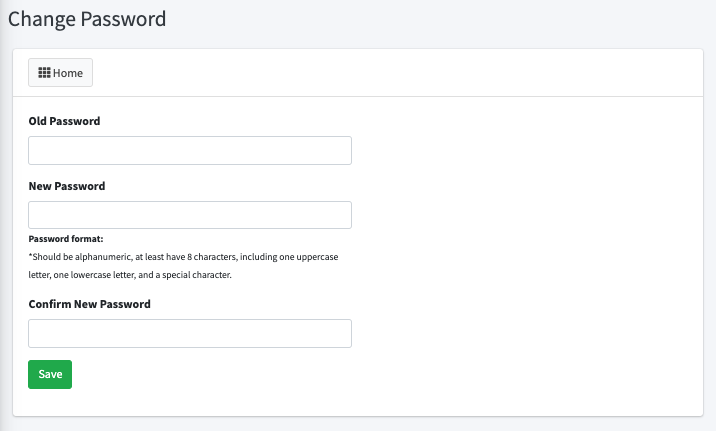Viewport: 716px width, 431px height.
Task: Submit the form with the green Save button
Action: (x=50, y=374)
